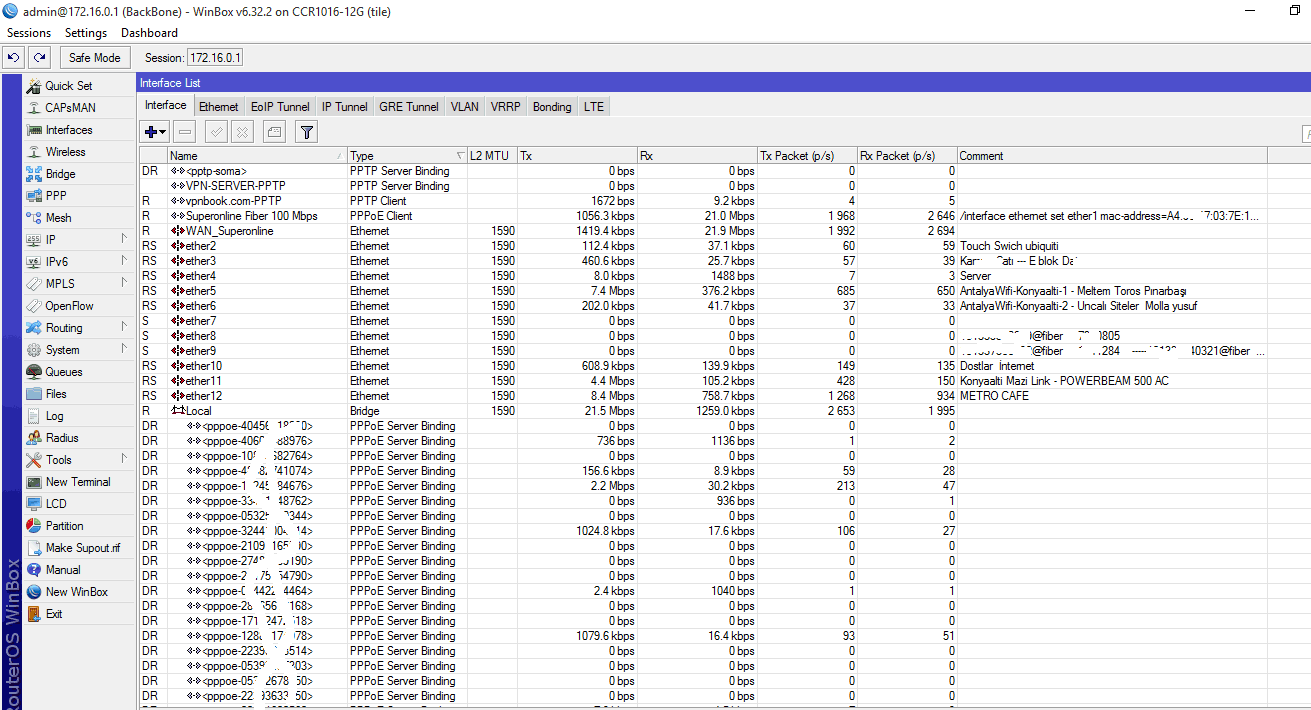Viewport: 1311px width, 710px height.
Task: Toggle the Safe Mode button
Action: click(94, 58)
